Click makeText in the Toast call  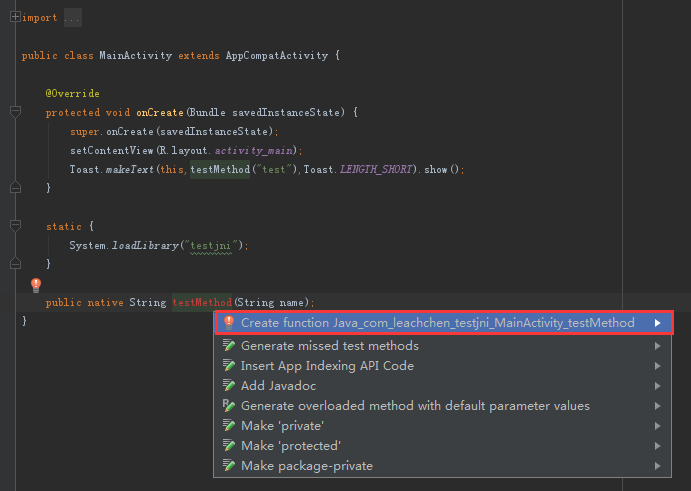point(130,169)
